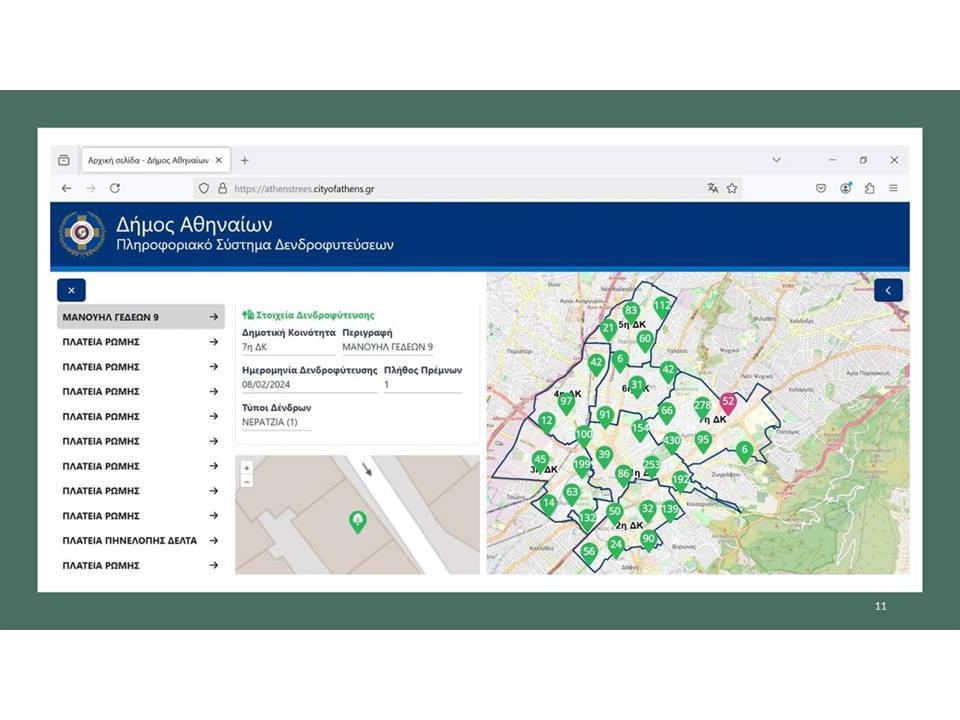Open the ΜΑΝΟΥΗΛ ΓΕΔΕΩΝ 9 list entry
Viewport: 960px width, 720px height.
[141, 317]
